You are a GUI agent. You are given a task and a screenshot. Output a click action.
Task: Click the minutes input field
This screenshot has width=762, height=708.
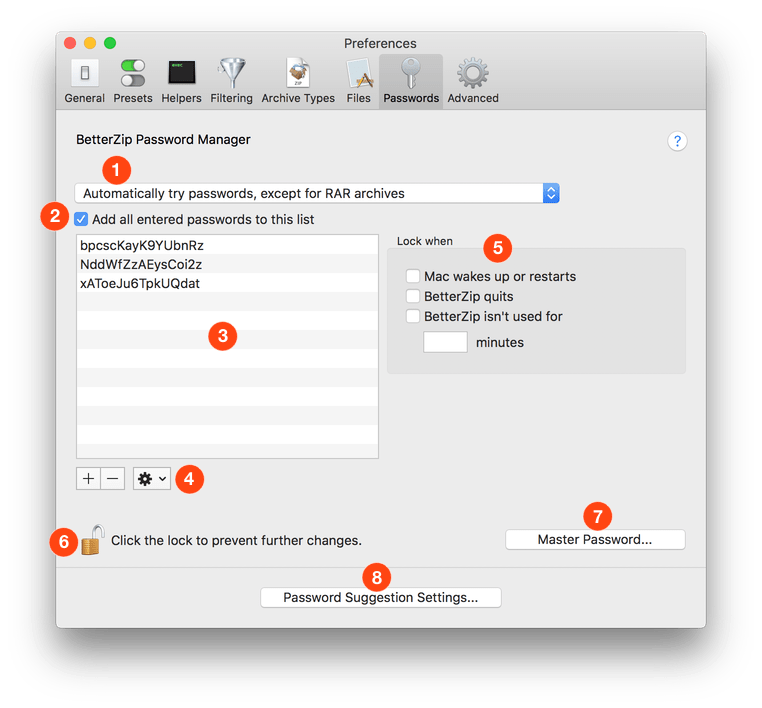point(445,342)
